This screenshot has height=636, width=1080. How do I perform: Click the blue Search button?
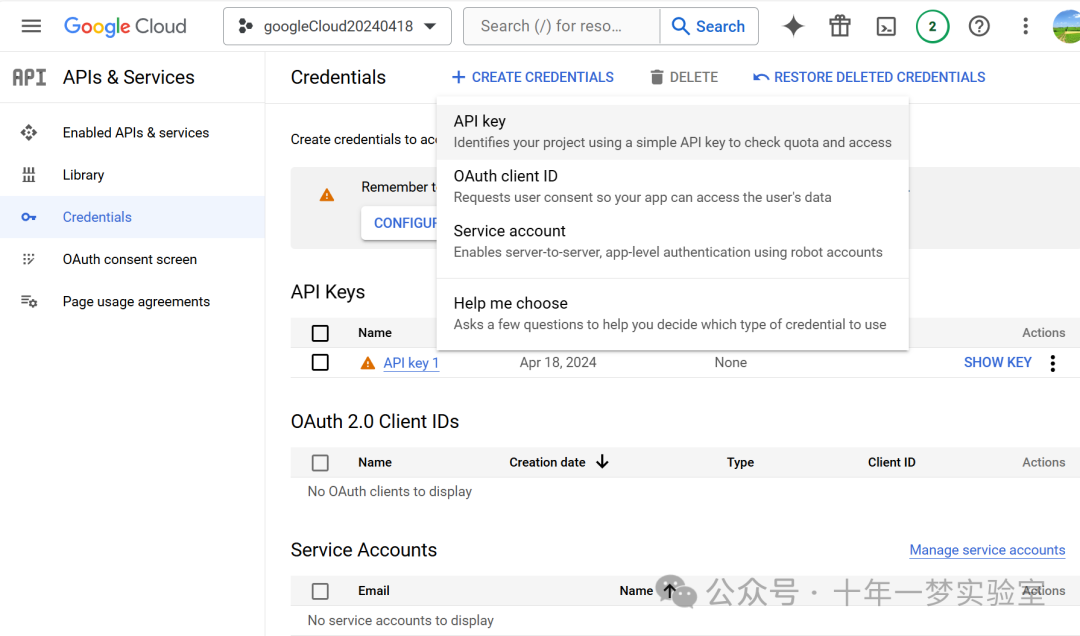coord(709,26)
